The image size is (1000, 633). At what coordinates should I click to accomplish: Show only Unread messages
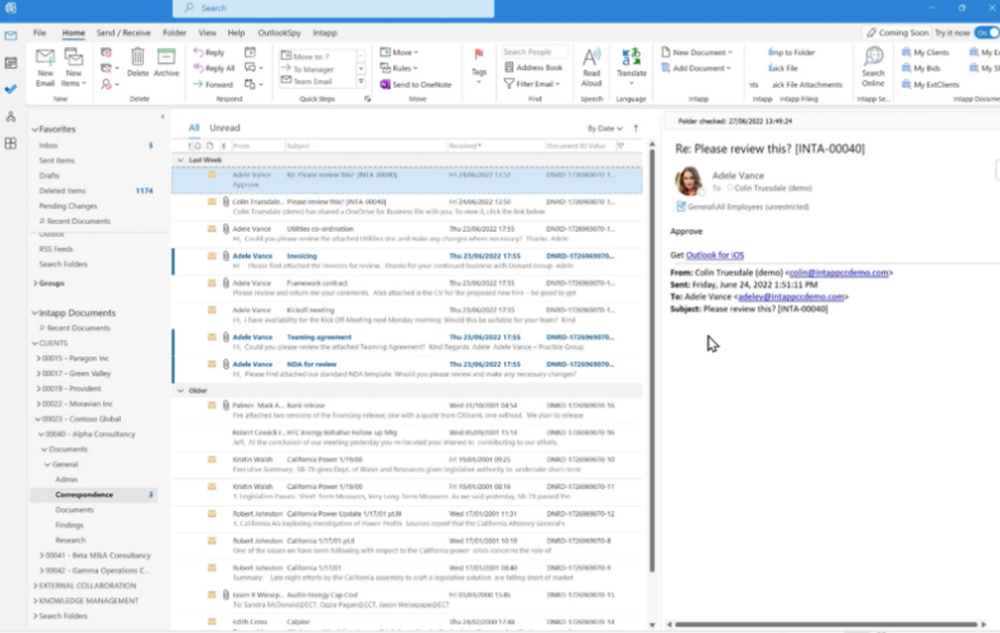click(x=225, y=127)
